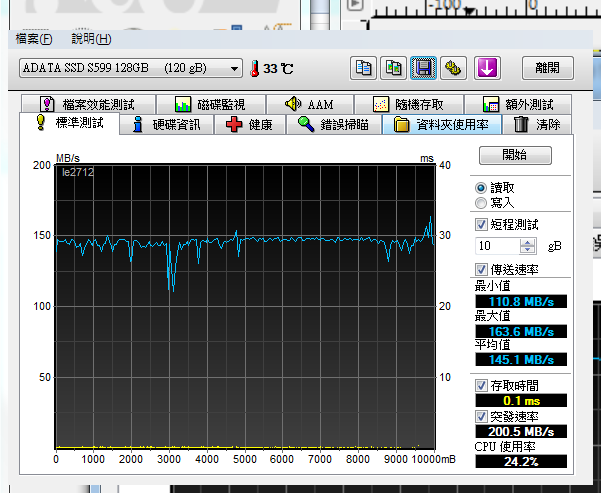Switch to the 隨機存取 tab
The image size is (601, 493).
coord(409,104)
